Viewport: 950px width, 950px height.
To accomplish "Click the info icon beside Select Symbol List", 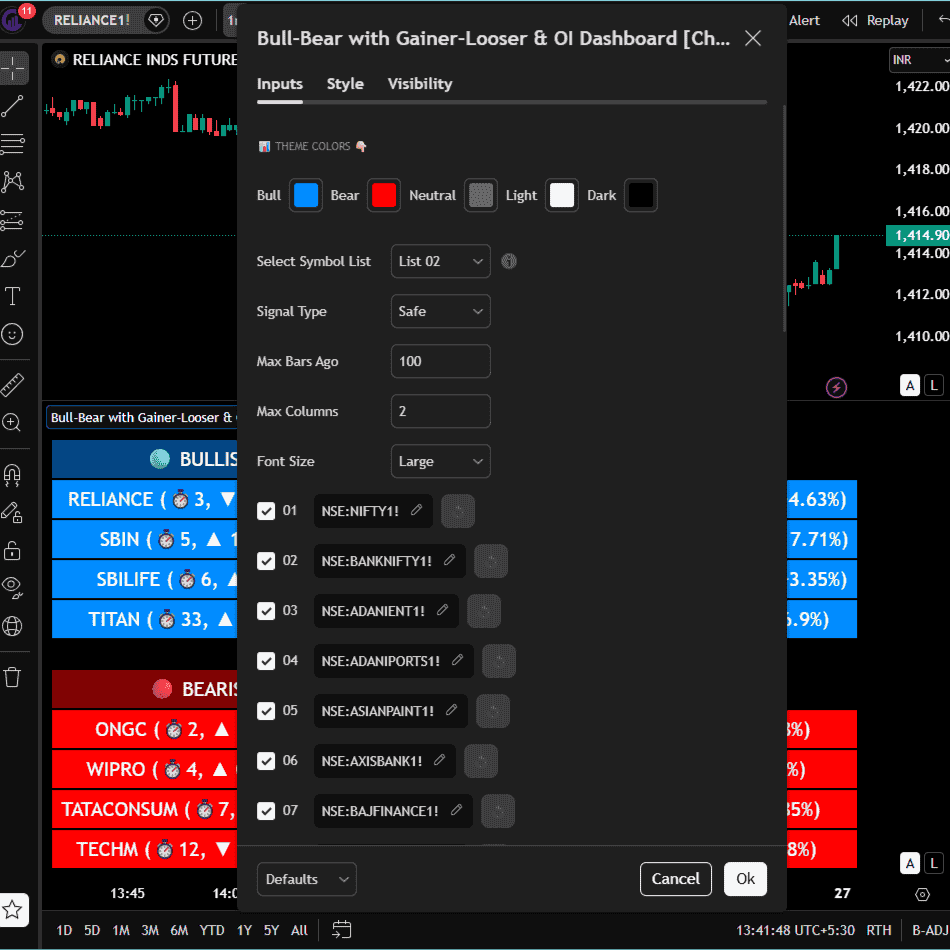I will pos(509,262).
